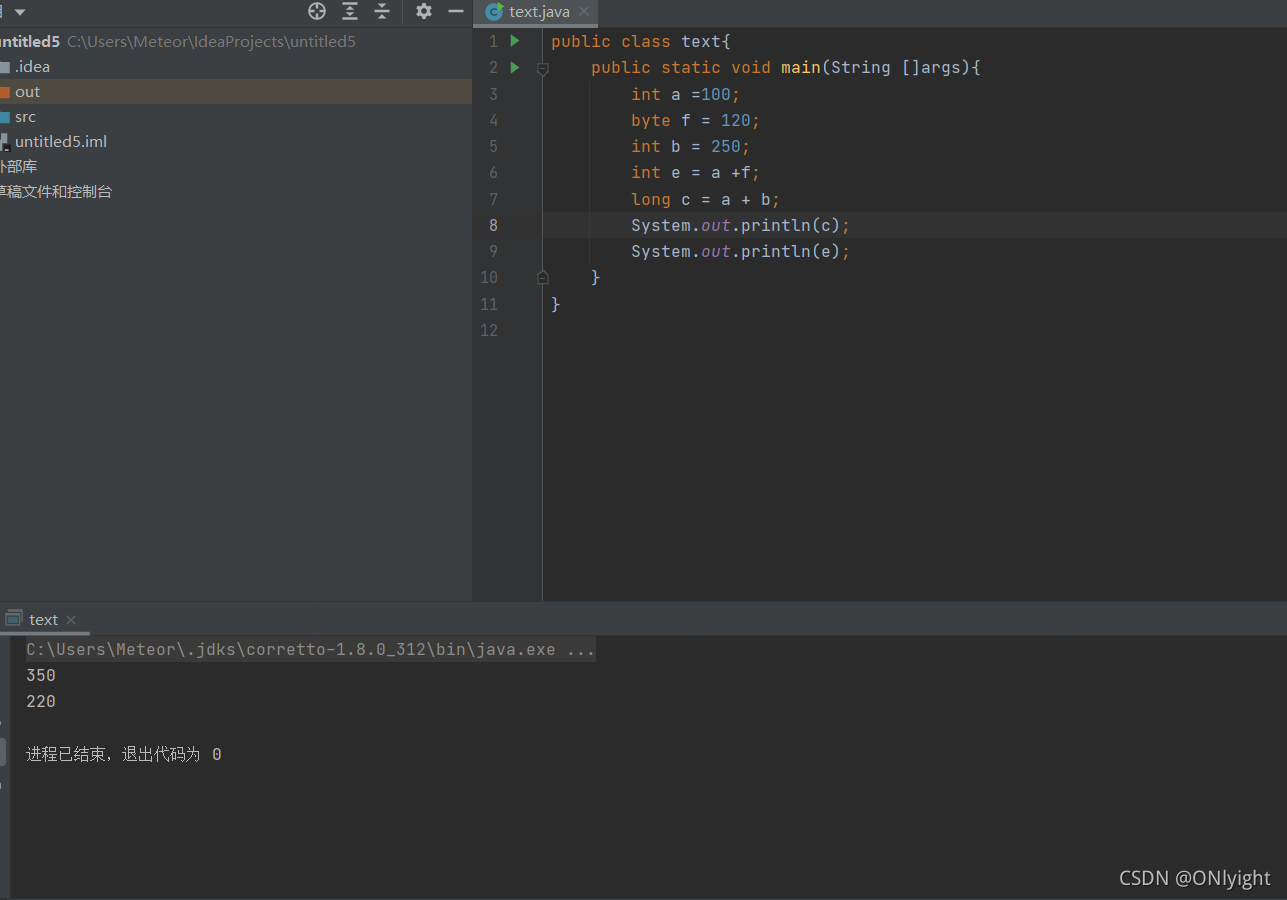Select the untitled5.iml file

point(60,141)
